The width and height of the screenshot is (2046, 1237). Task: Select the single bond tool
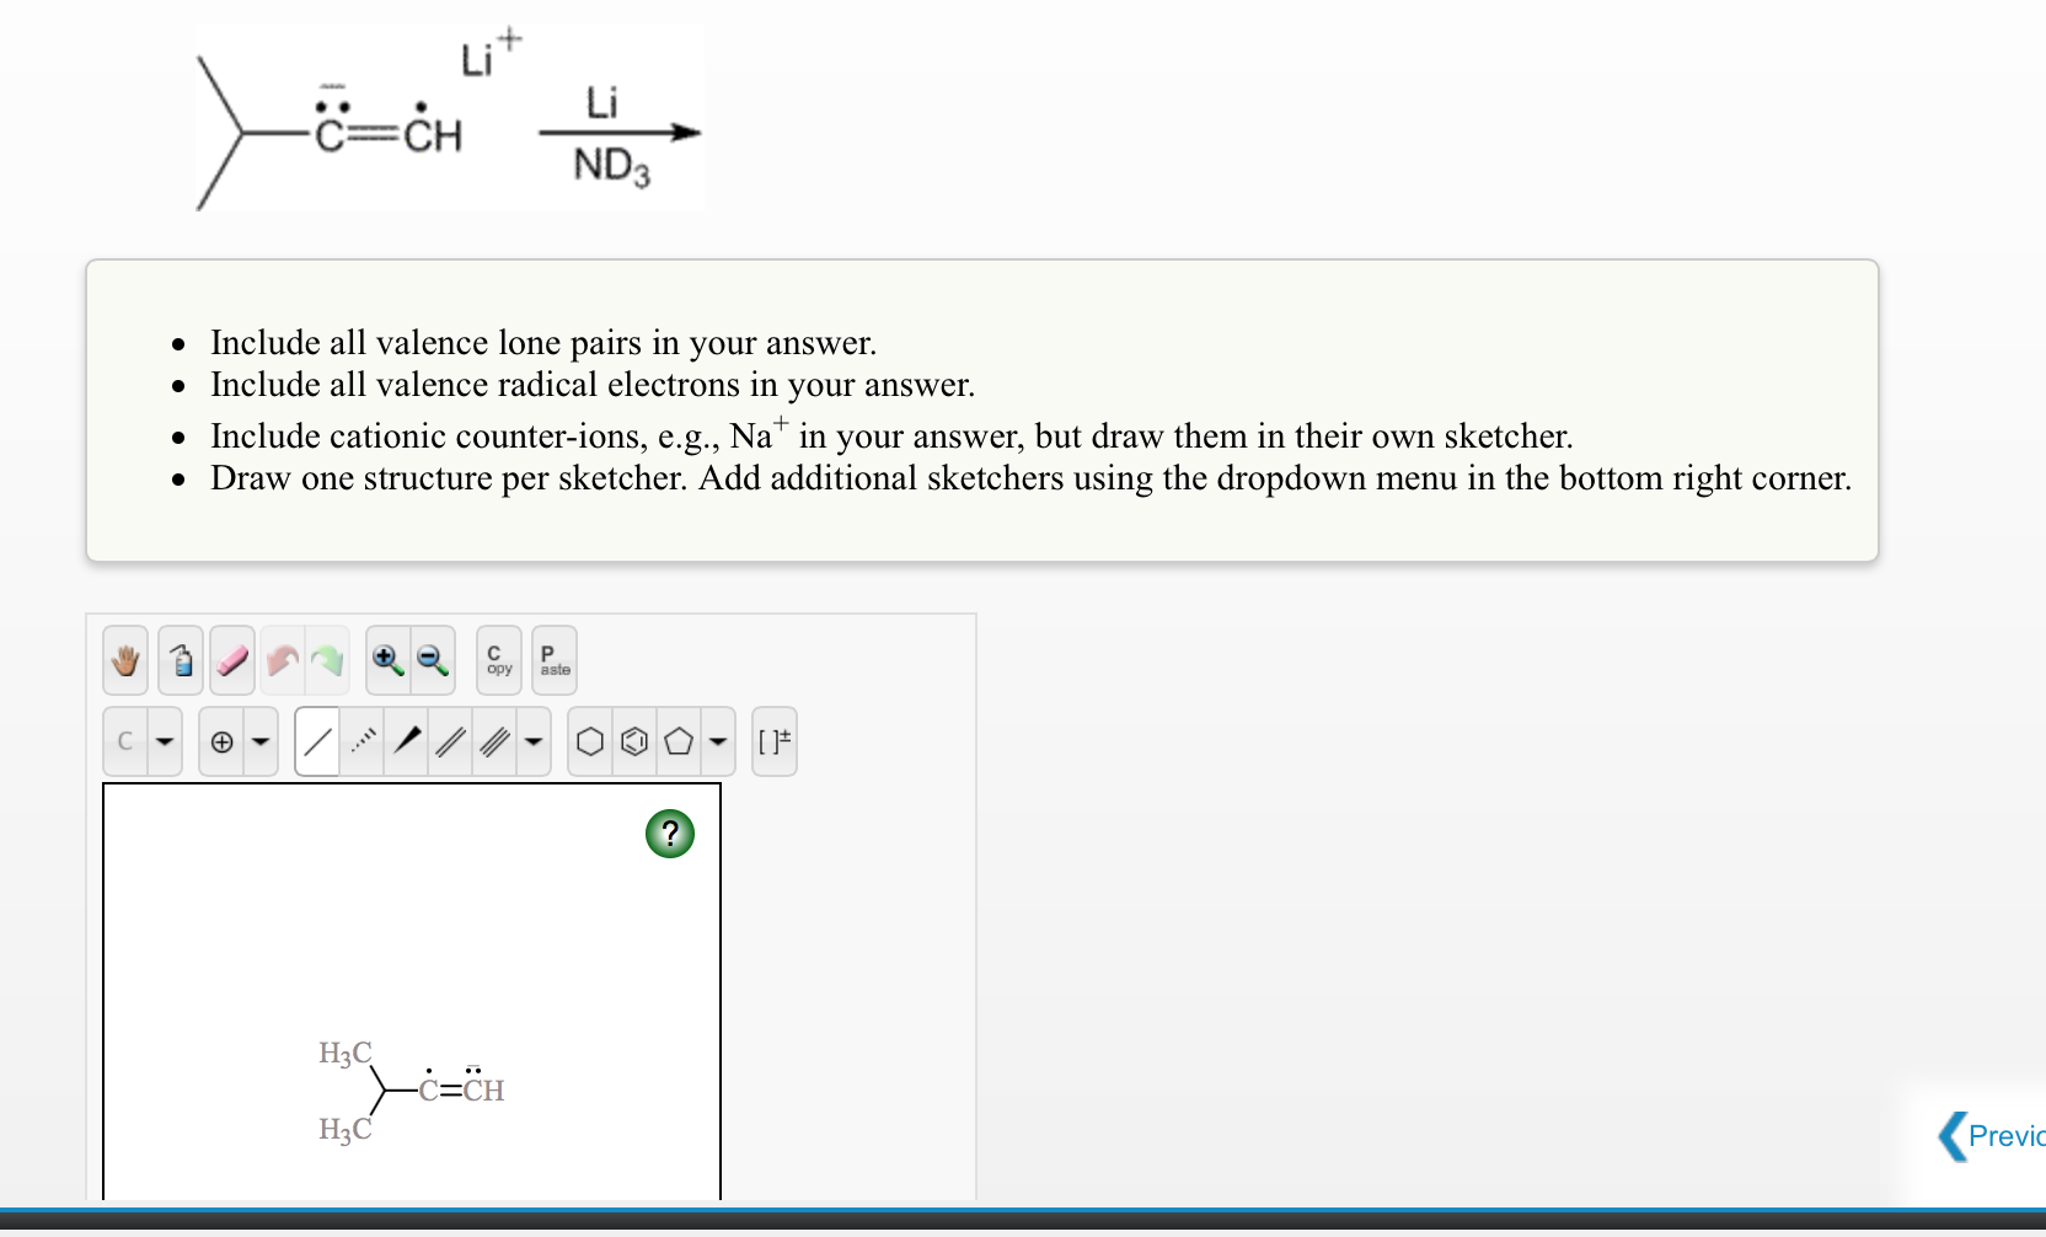click(x=317, y=741)
